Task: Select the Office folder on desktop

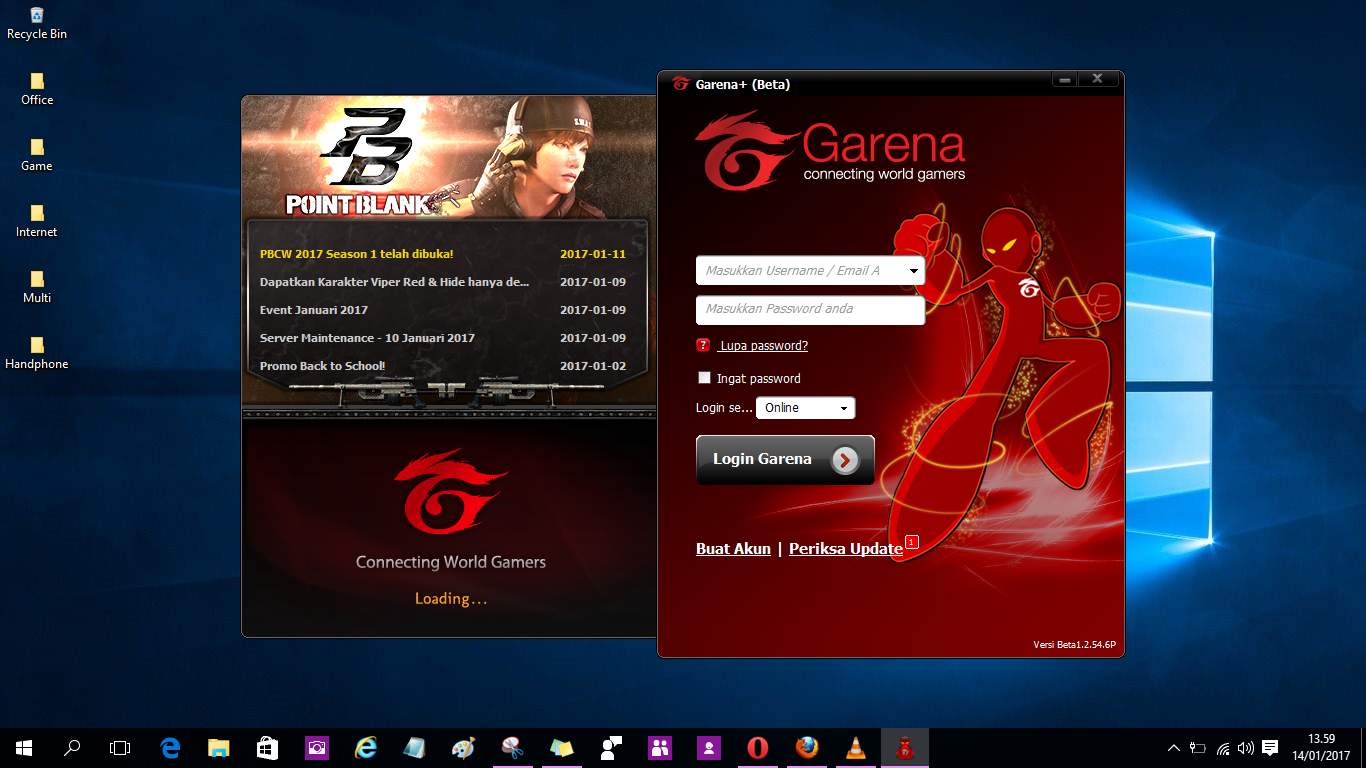Action: click(37, 89)
